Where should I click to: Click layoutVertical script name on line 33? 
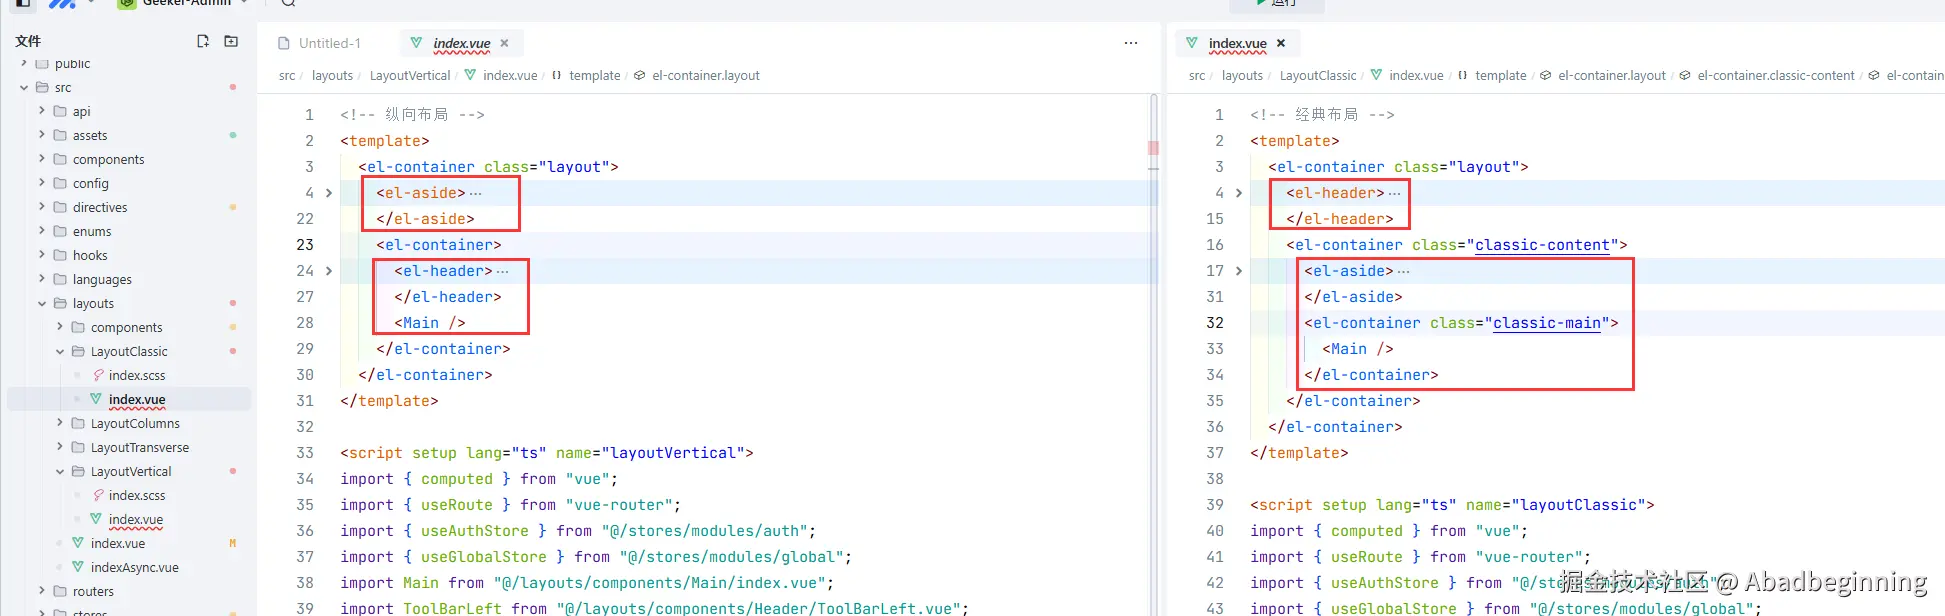point(677,453)
